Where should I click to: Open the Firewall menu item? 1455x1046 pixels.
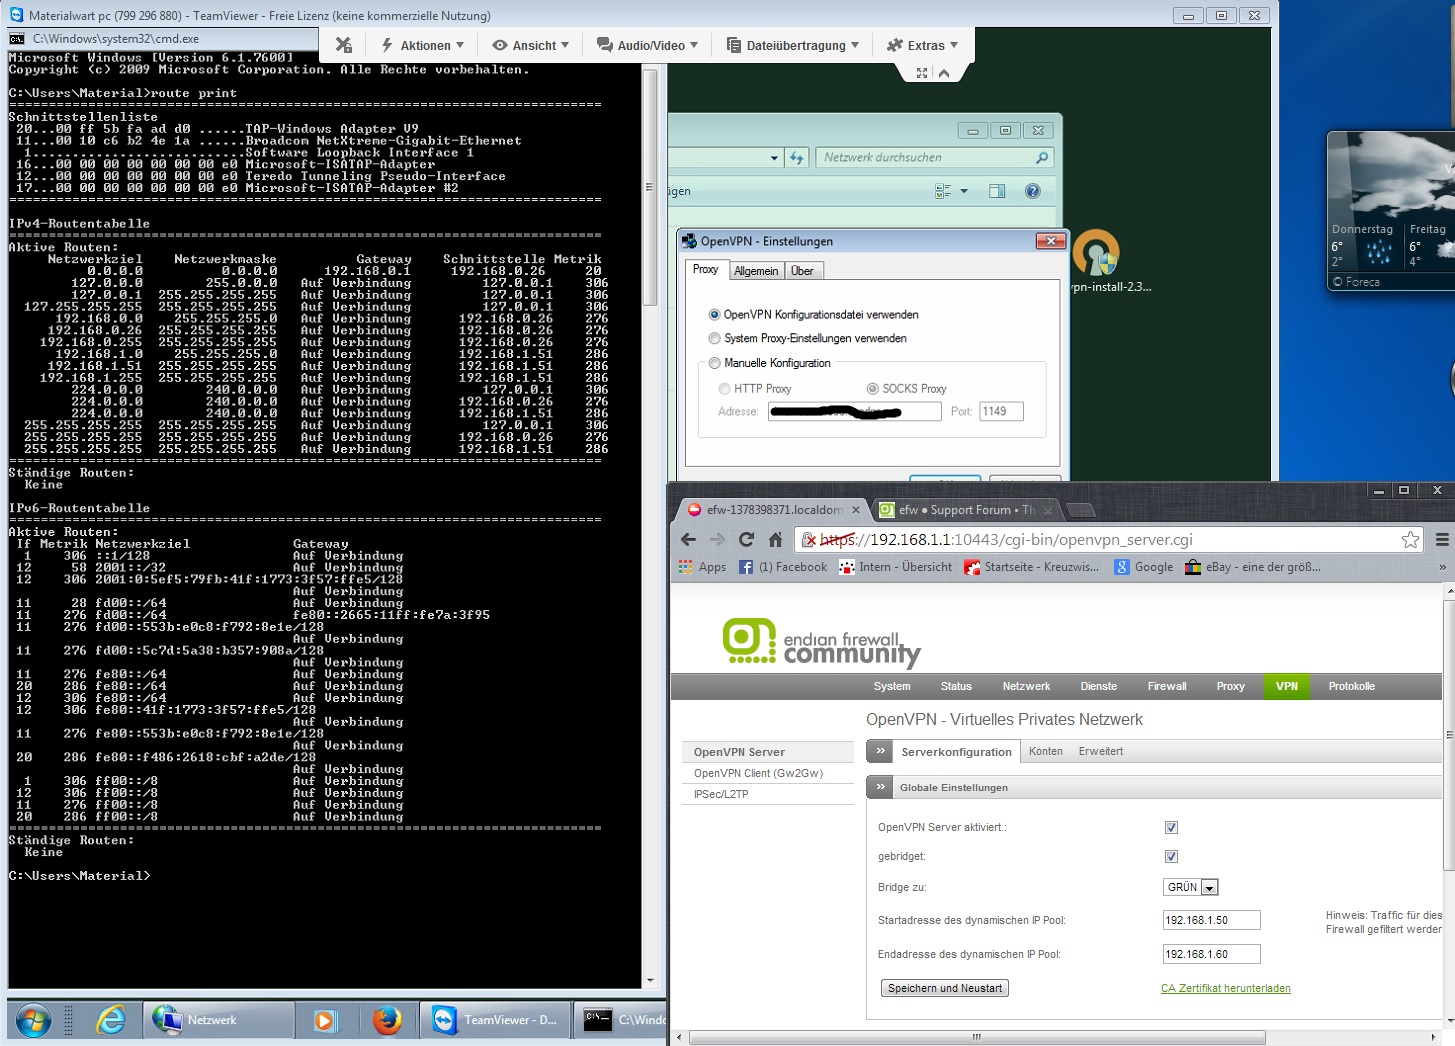[1166, 686]
